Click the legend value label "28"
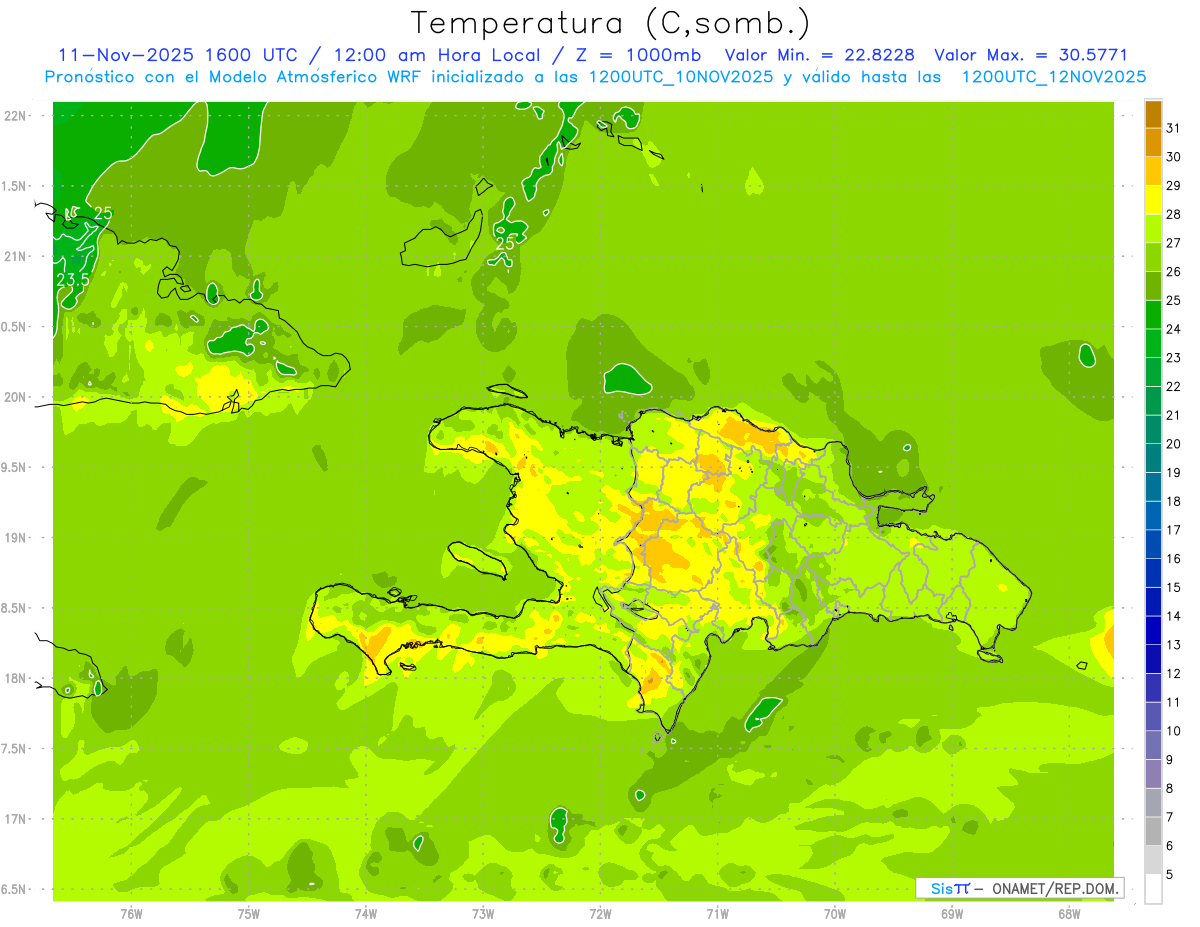The image size is (1200, 927). click(1174, 214)
